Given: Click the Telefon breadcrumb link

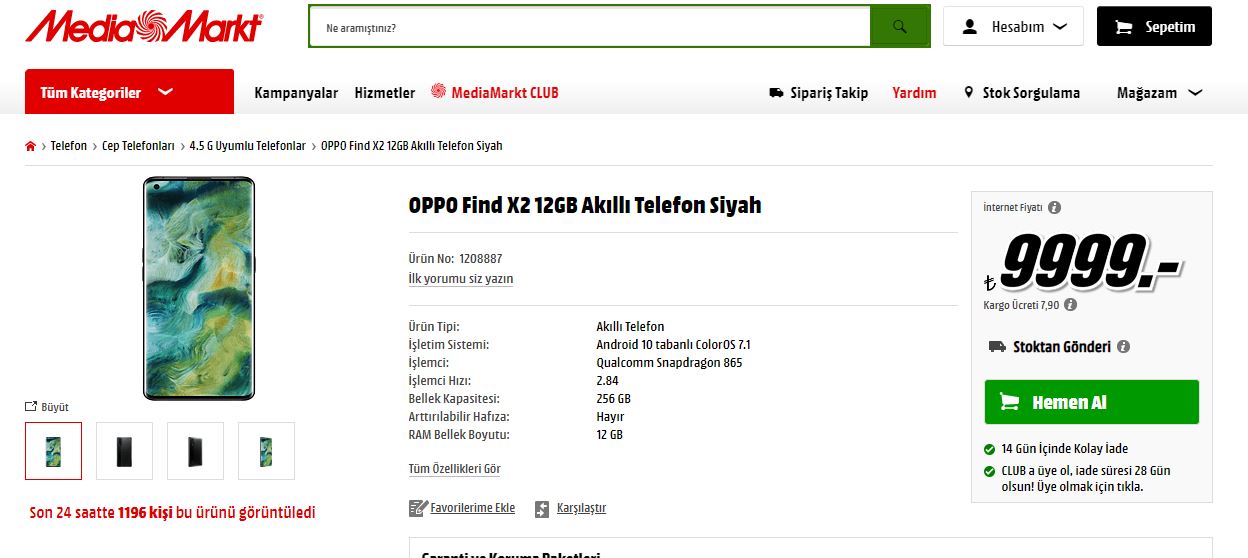Looking at the screenshot, I should [69, 146].
